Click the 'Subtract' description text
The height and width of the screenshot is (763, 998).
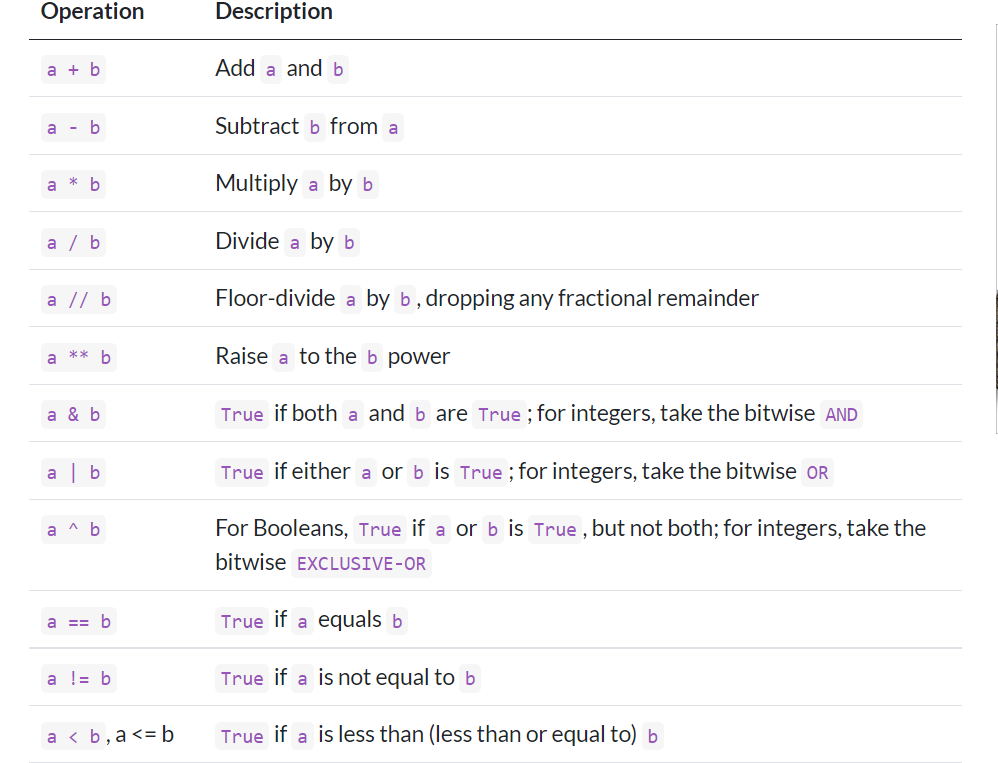tap(257, 126)
